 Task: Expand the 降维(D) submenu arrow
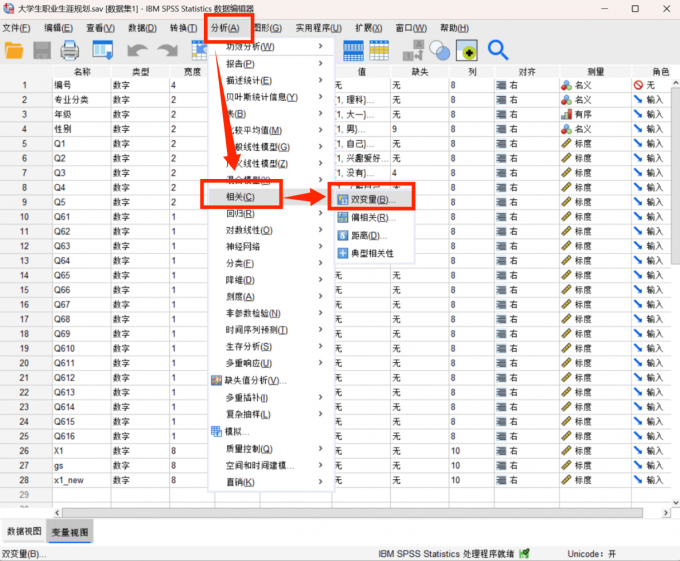320,280
